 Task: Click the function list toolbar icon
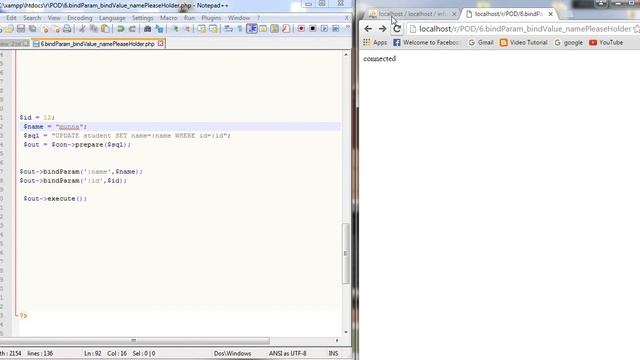286,29
